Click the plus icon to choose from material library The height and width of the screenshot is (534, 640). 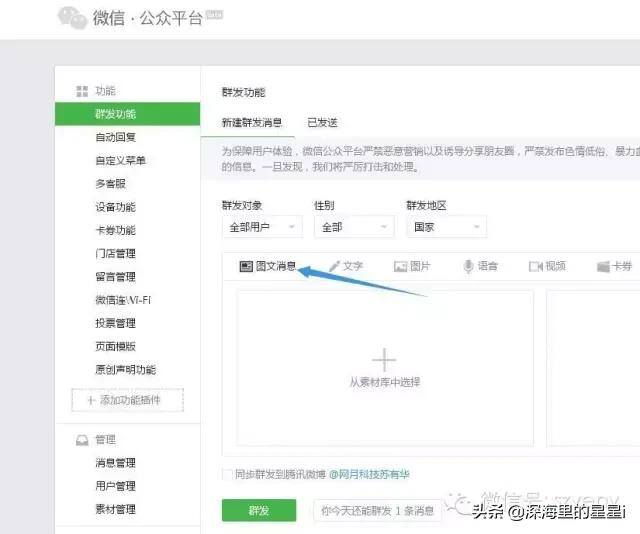click(384, 360)
